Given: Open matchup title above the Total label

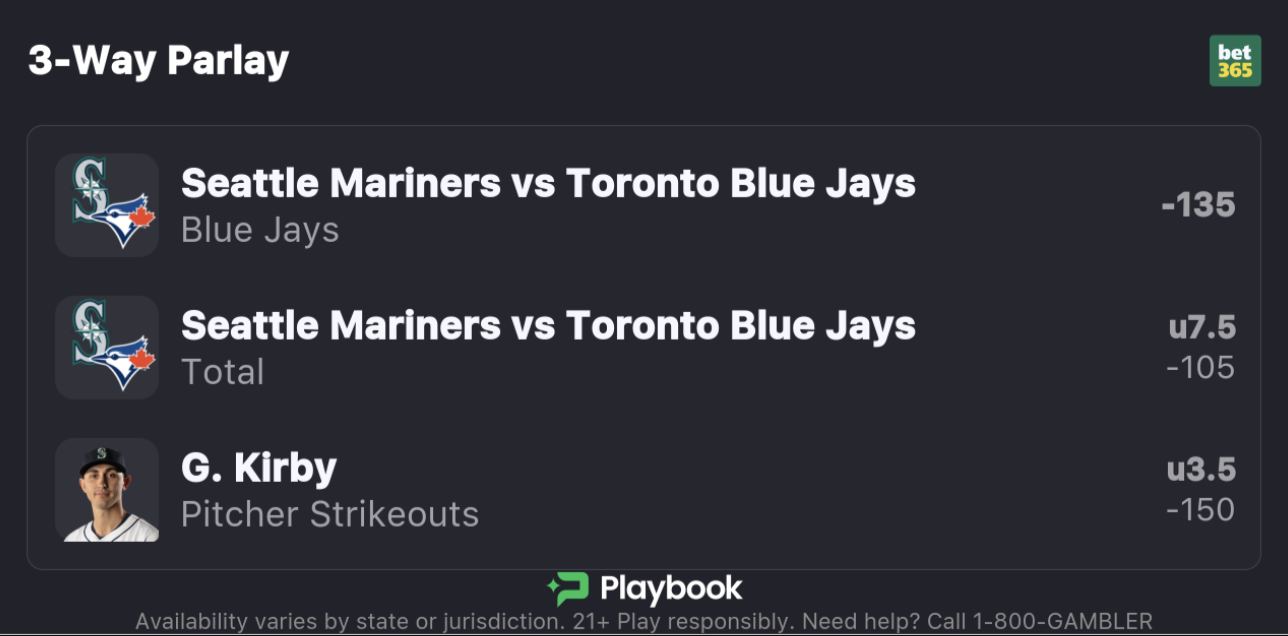Looking at the screenshot, I should click(548, 325).
